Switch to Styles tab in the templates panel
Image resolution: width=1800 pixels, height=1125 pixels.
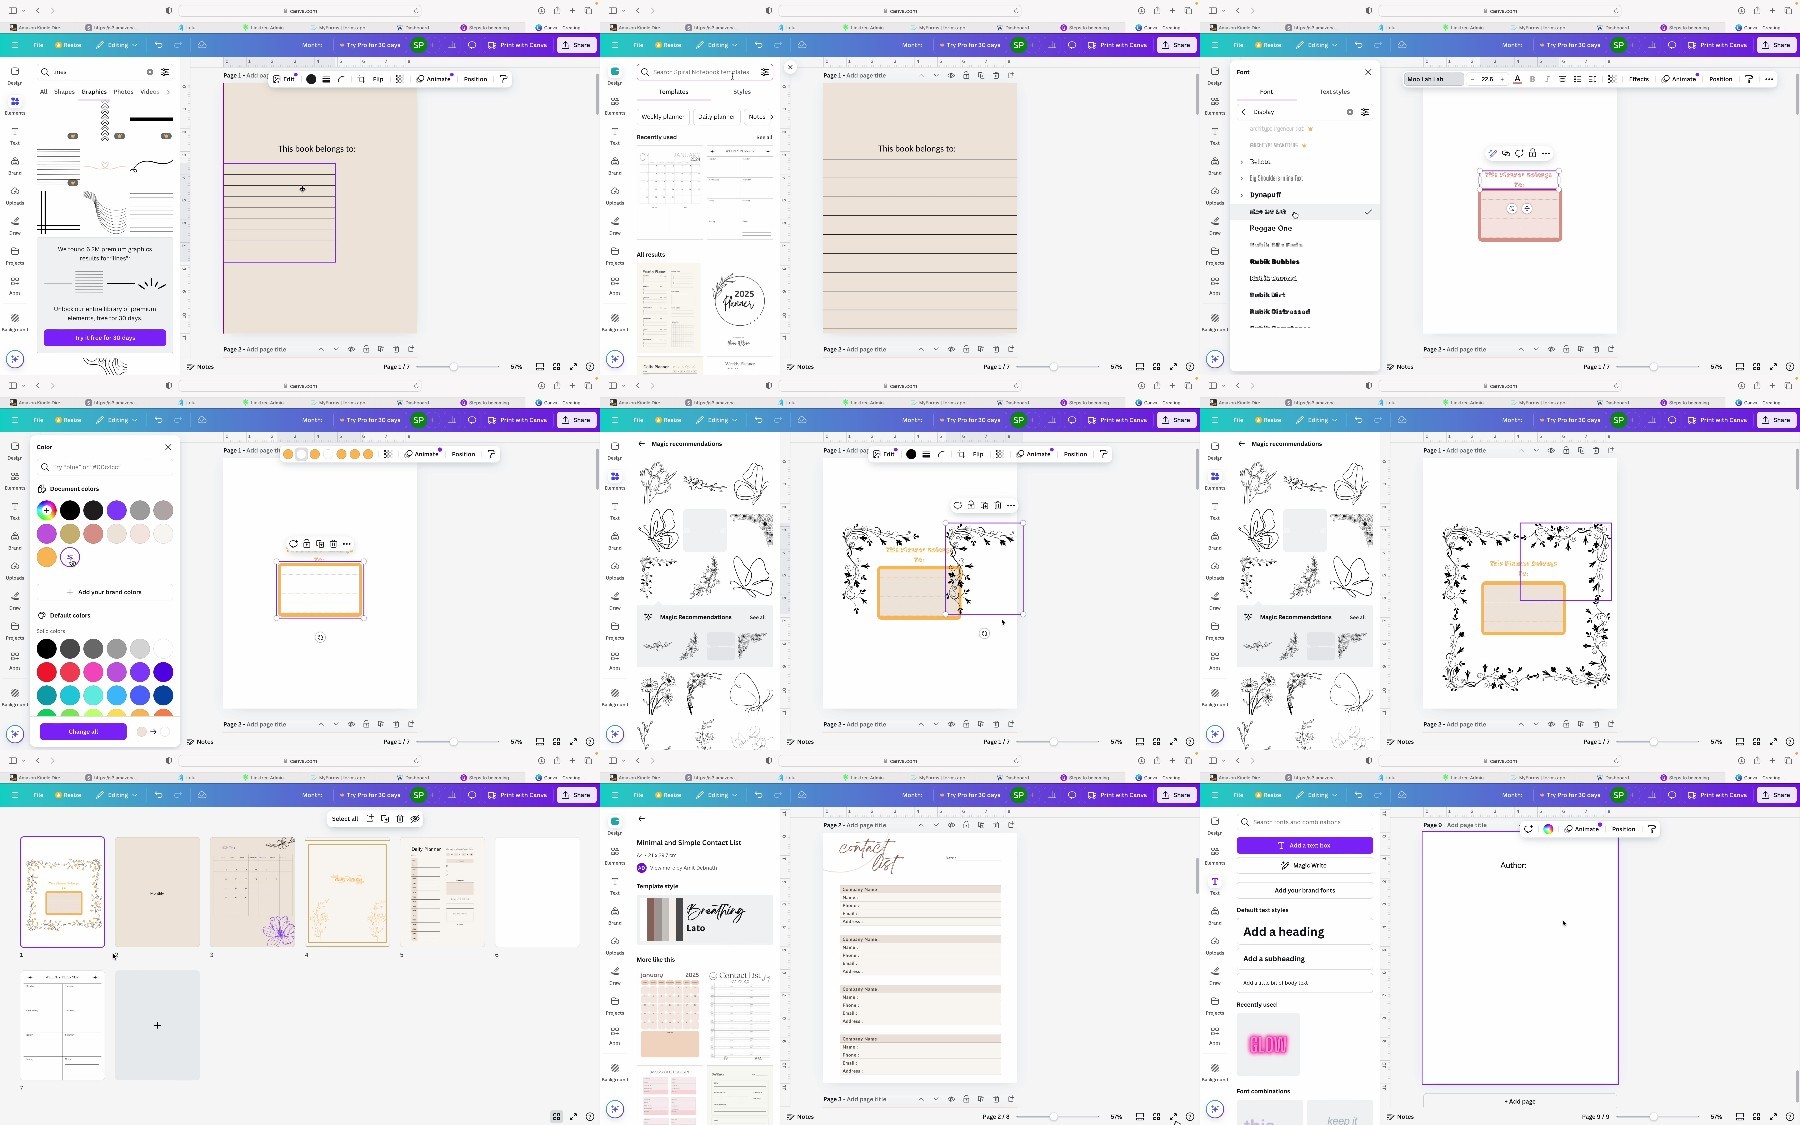click(742, 92)
